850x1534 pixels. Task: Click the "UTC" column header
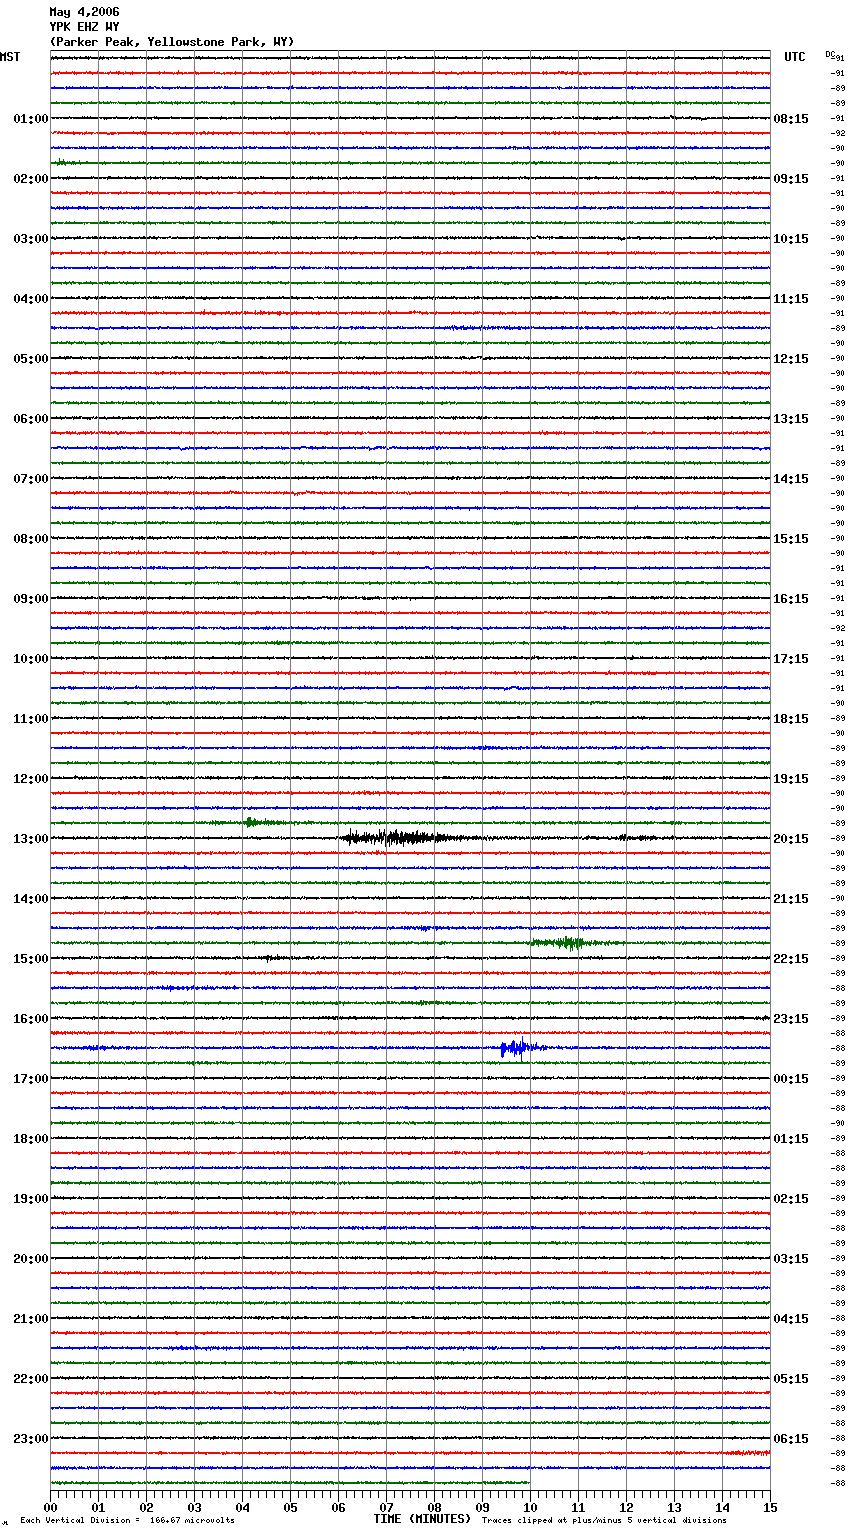(795, 57)
